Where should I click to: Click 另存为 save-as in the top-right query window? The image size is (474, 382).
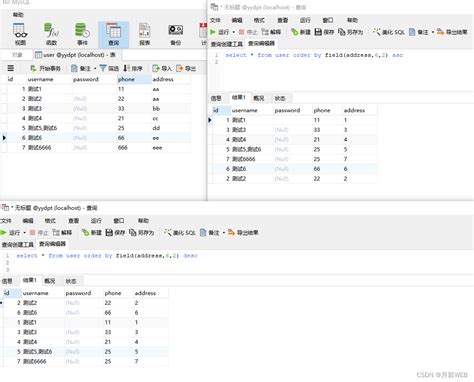click(350, 32)
